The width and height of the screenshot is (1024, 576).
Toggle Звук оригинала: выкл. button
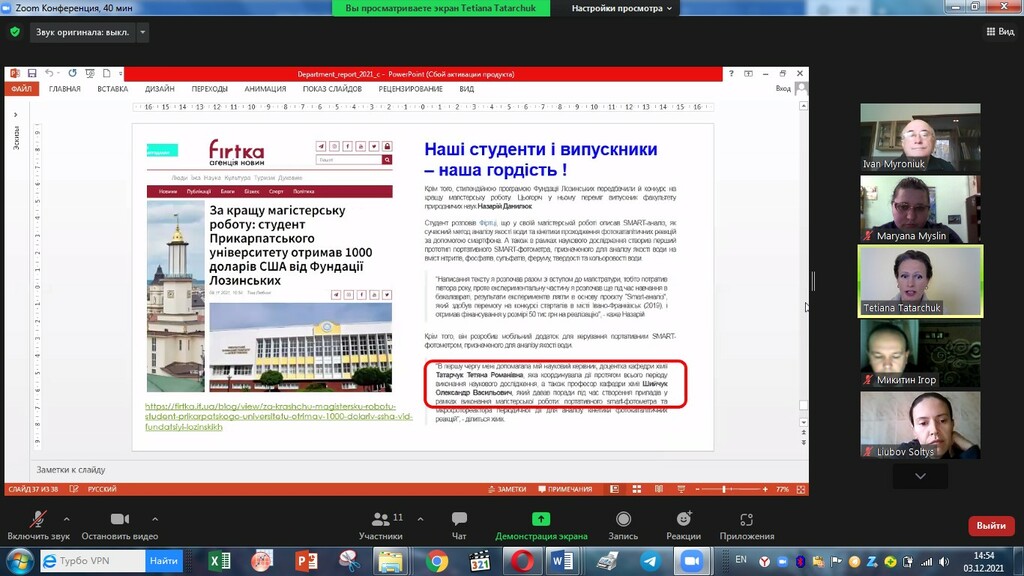pyautogui.click(x=82, y=32)
